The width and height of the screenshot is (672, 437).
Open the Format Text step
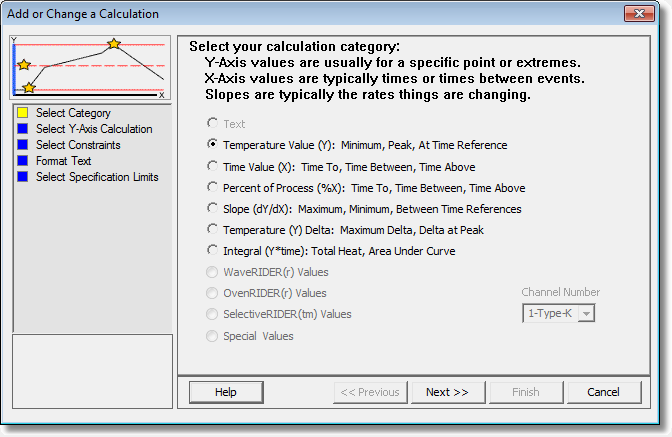coord(63,161)
